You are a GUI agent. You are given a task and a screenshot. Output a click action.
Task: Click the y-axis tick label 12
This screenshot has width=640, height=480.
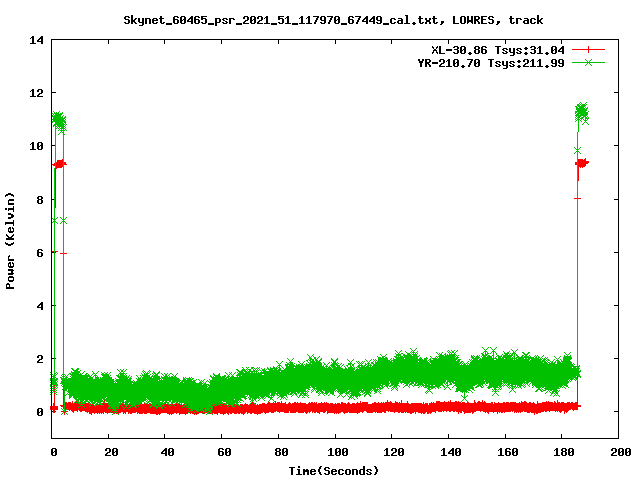tap(36, 93)
